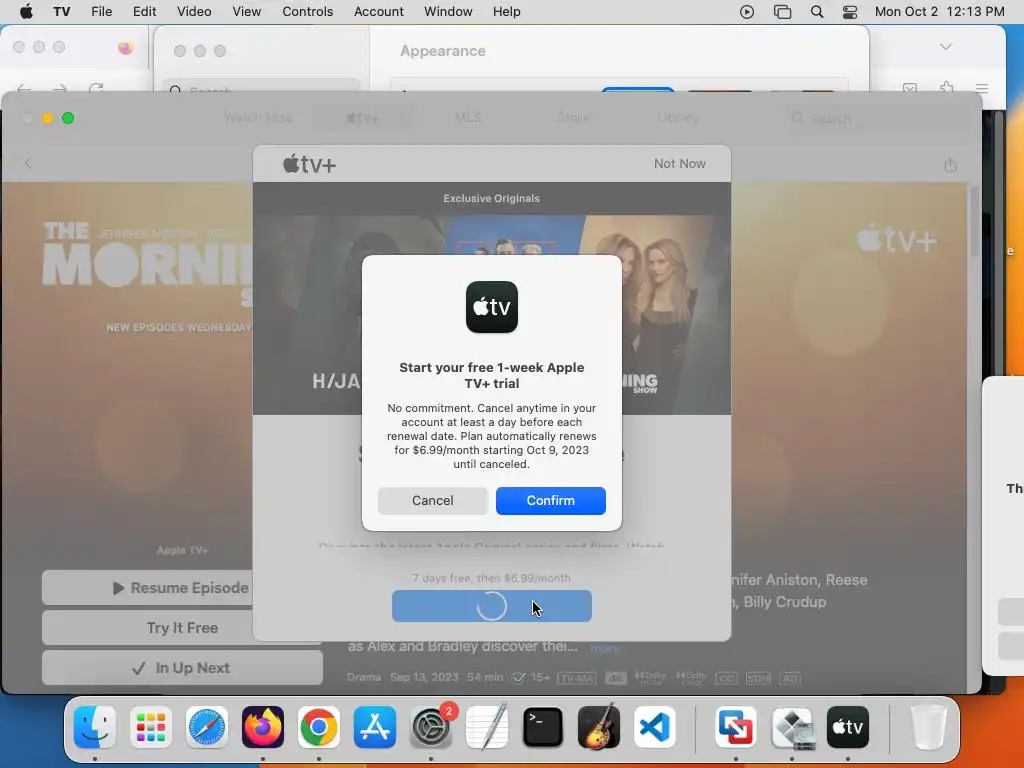
Task: Open Safari from the Dock
Action: 207,727
